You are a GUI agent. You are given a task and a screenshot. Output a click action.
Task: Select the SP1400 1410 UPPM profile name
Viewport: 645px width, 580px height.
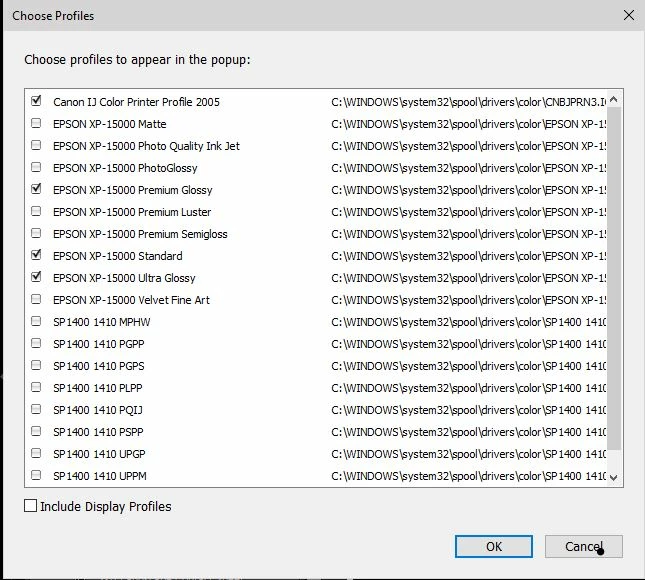[x=100, y=476]
